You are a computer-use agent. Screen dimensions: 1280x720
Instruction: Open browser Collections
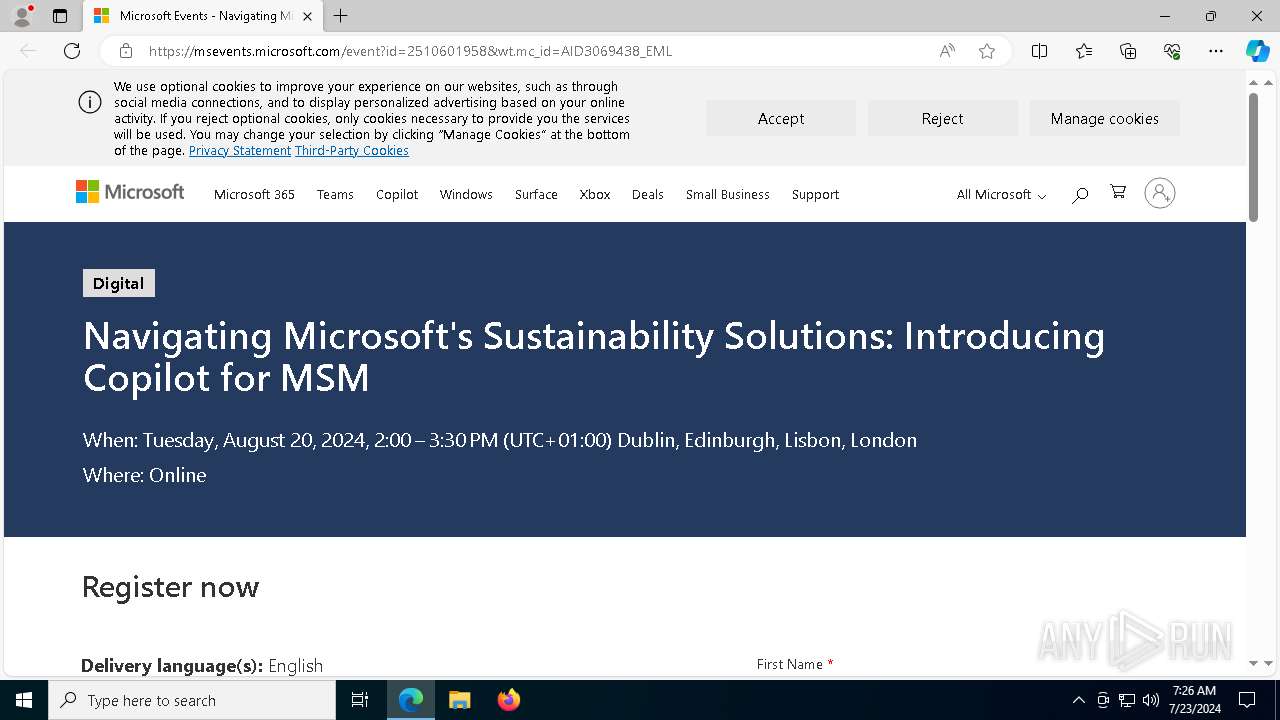[x=1128, y=51]
